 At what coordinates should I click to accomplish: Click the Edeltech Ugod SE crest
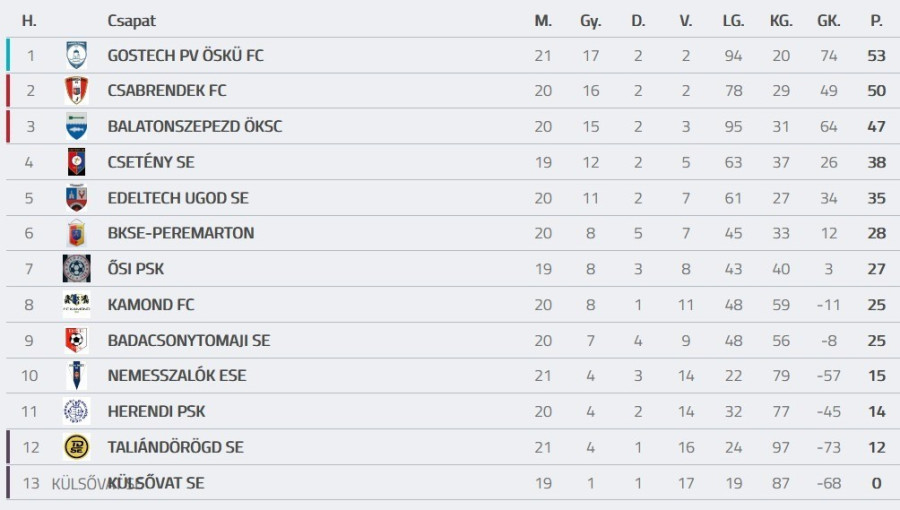[77, 198]
